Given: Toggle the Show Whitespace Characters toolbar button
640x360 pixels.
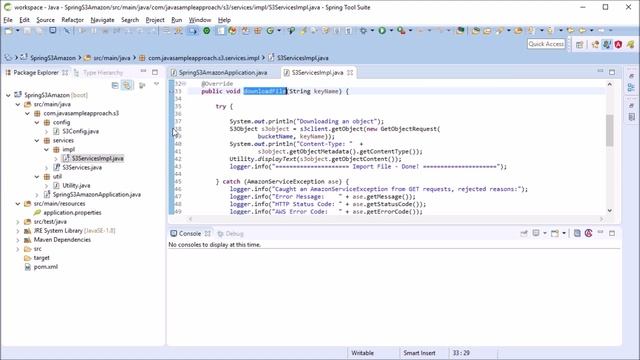Looking at the screenshot, I should point(348,31).
